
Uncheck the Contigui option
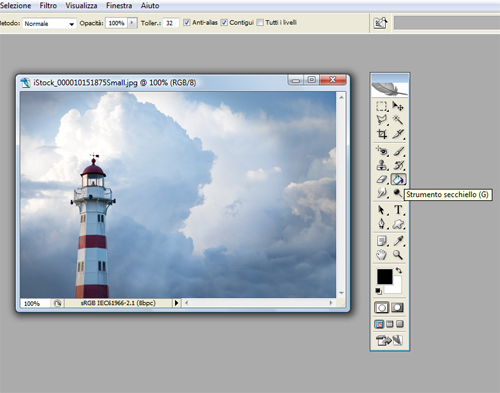coord(224,23)
